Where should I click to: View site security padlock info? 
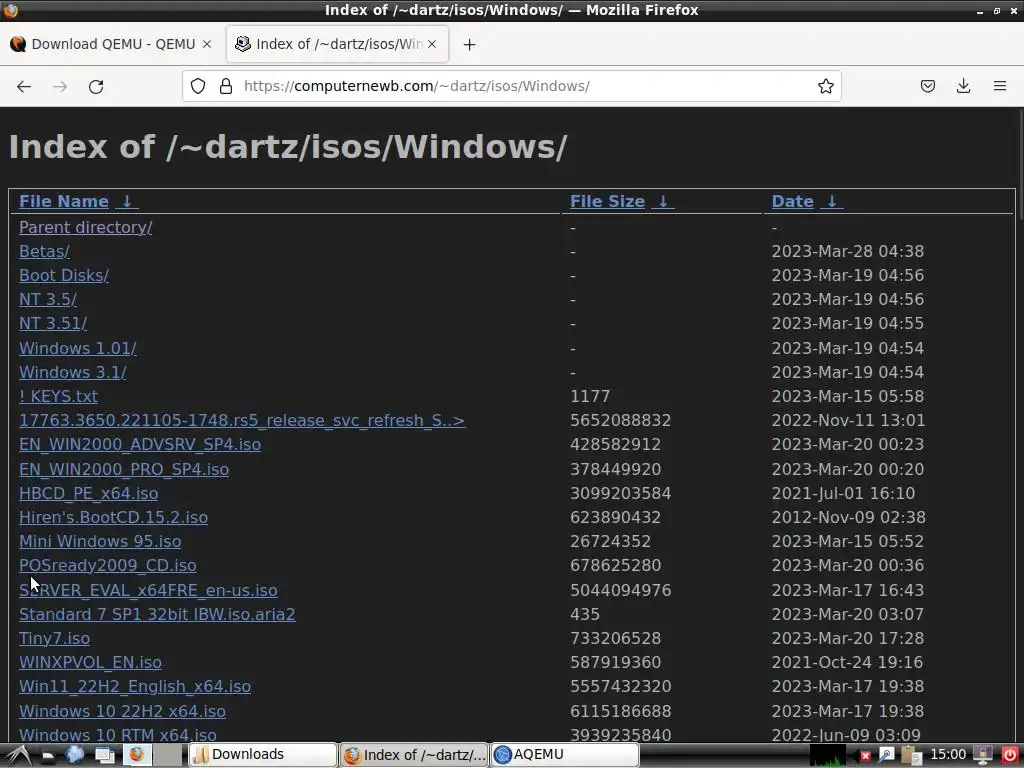226,86
